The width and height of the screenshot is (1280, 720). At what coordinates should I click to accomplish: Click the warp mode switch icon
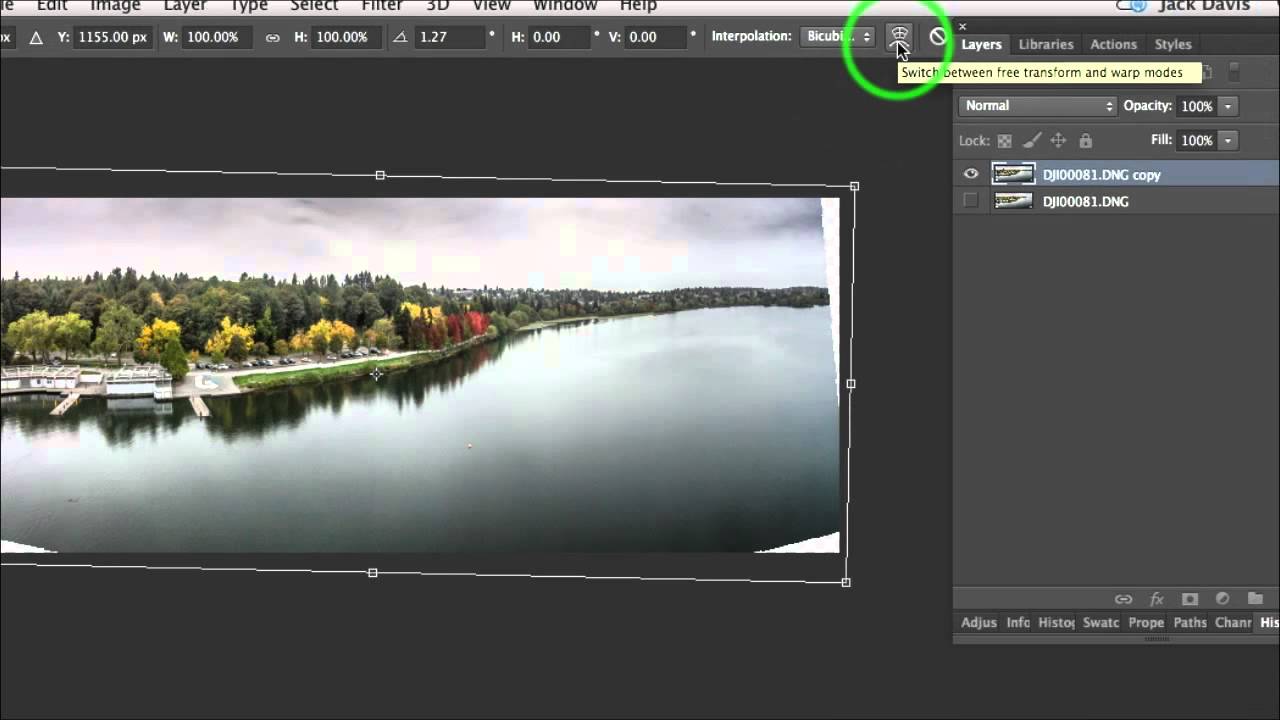click(x=900, y=37)
